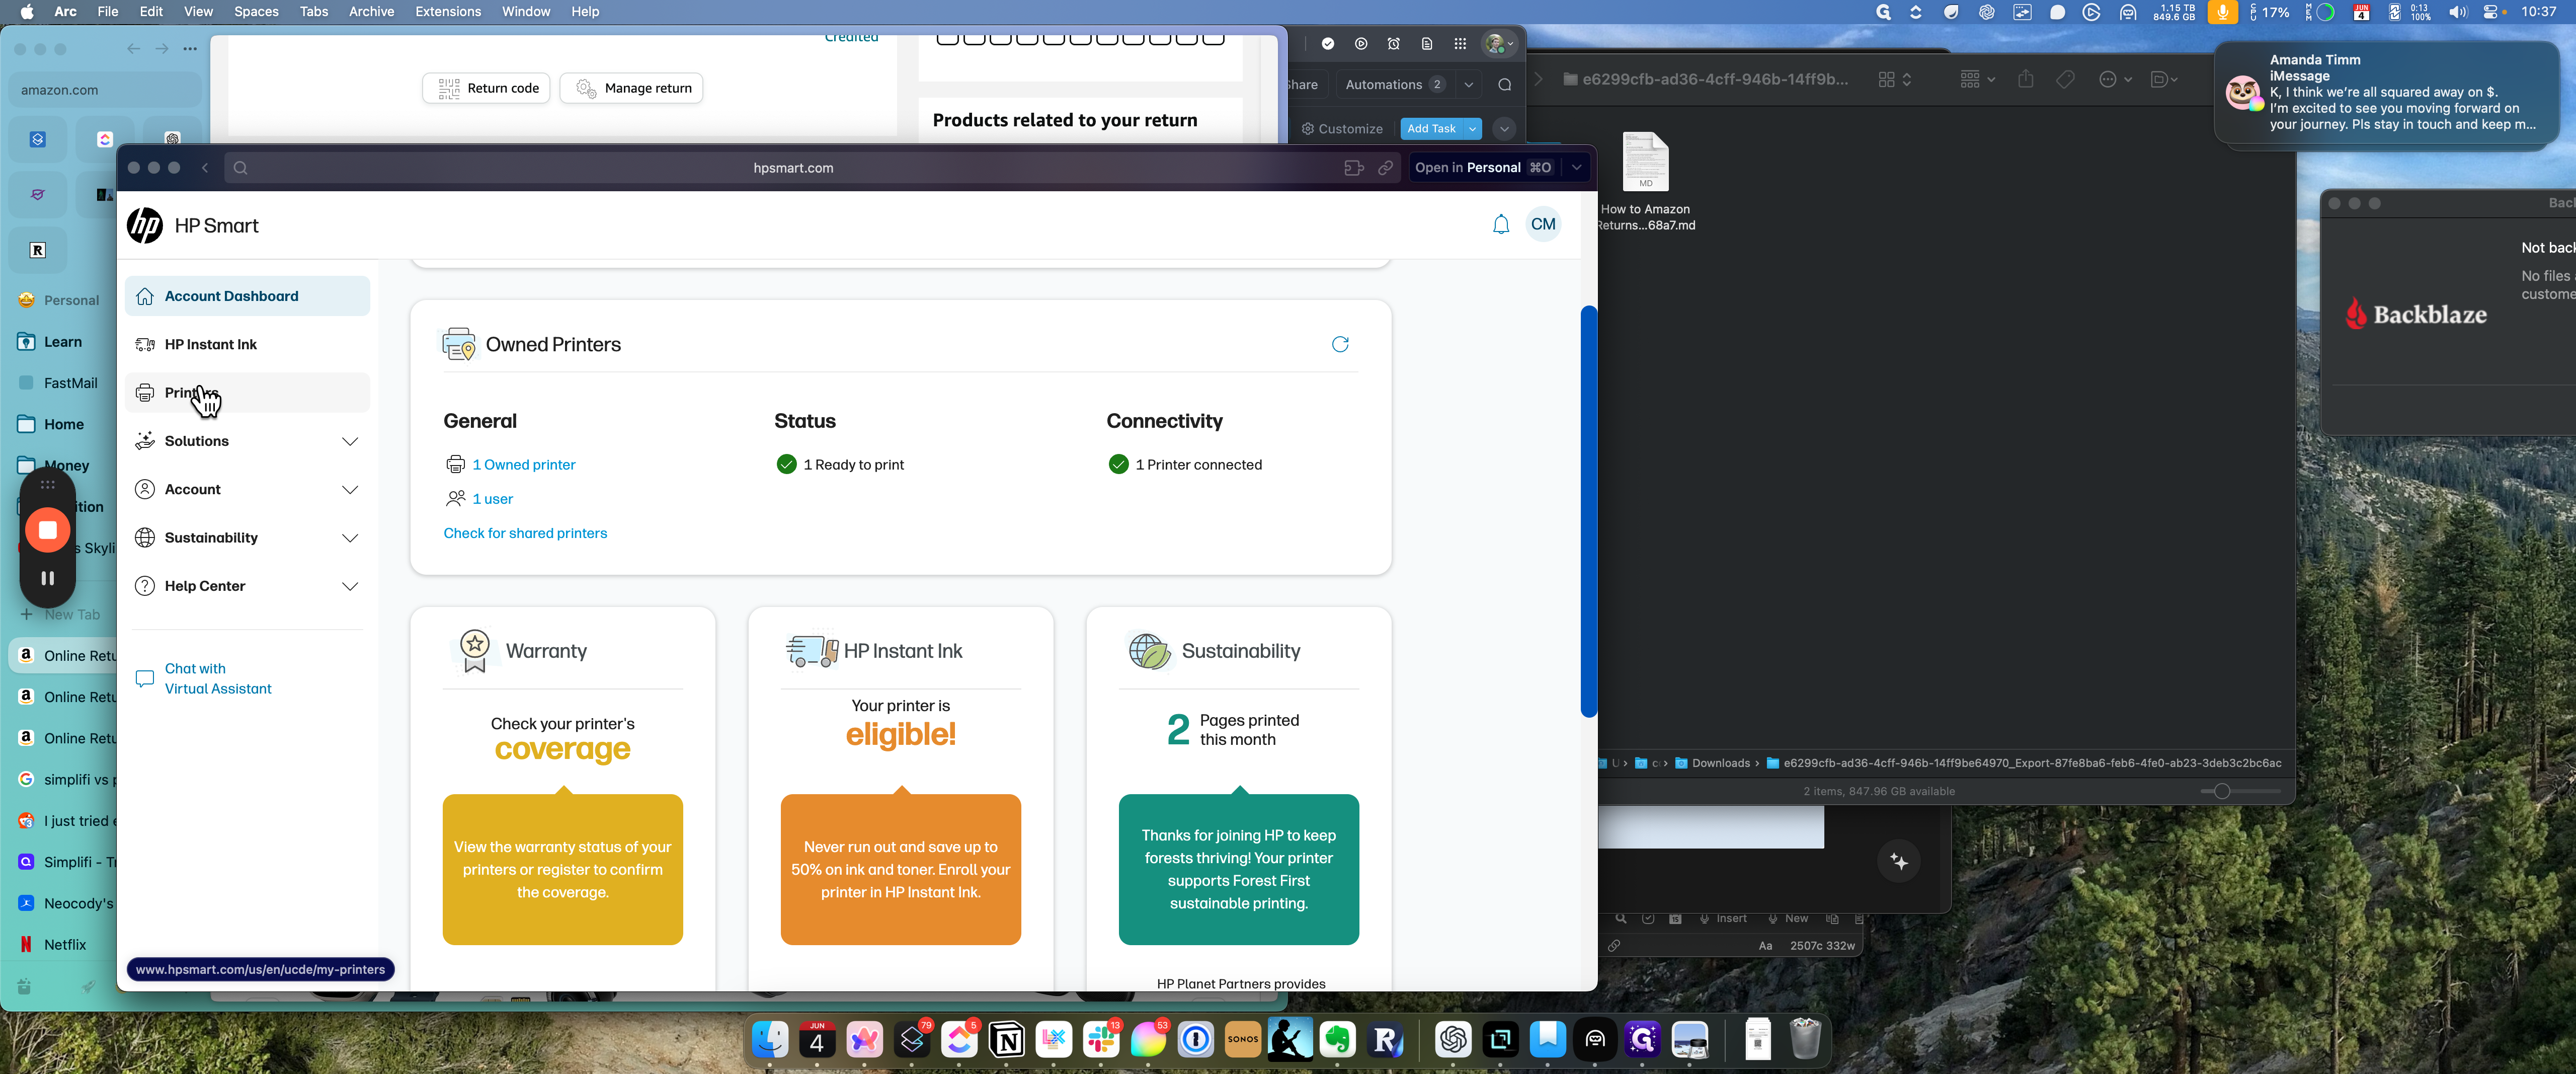Open the 1 user link

point(493,498)
